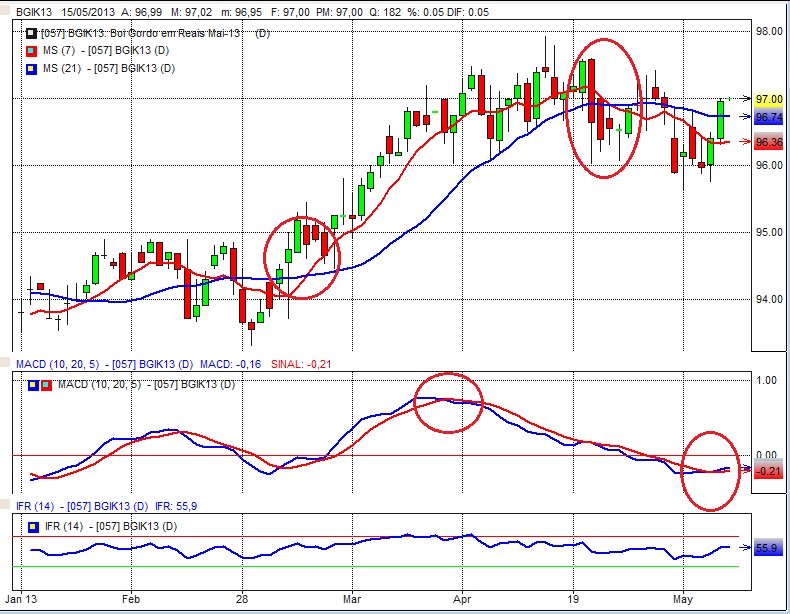
Task: Click the black BGIK13 series legend icon
Action: [31, 33]
